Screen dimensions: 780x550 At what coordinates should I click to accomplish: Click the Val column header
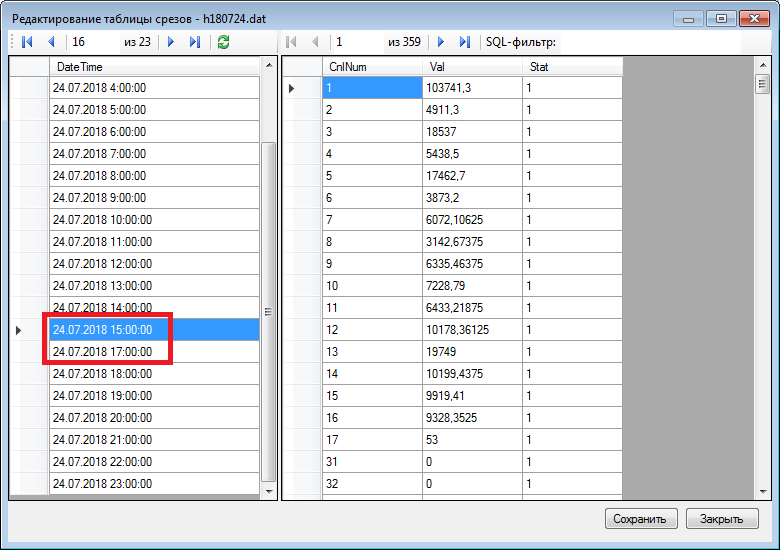click(472, 67)
